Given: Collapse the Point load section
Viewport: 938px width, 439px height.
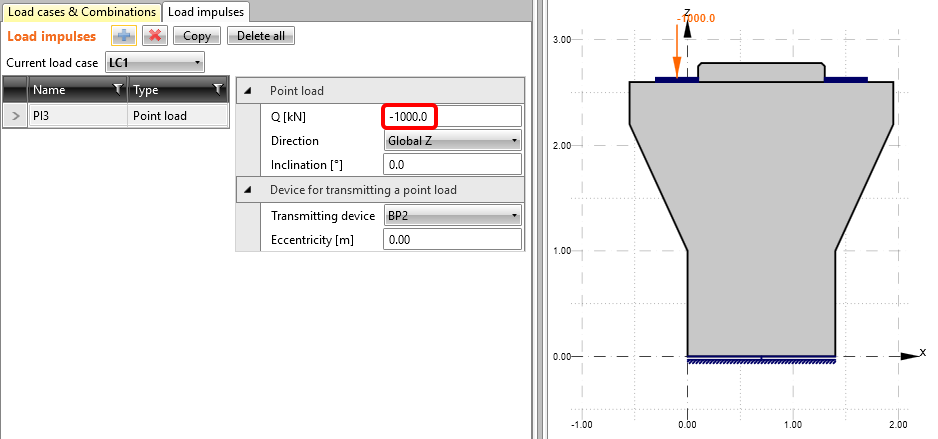Looking at the screenshot, I should [248, 91].
